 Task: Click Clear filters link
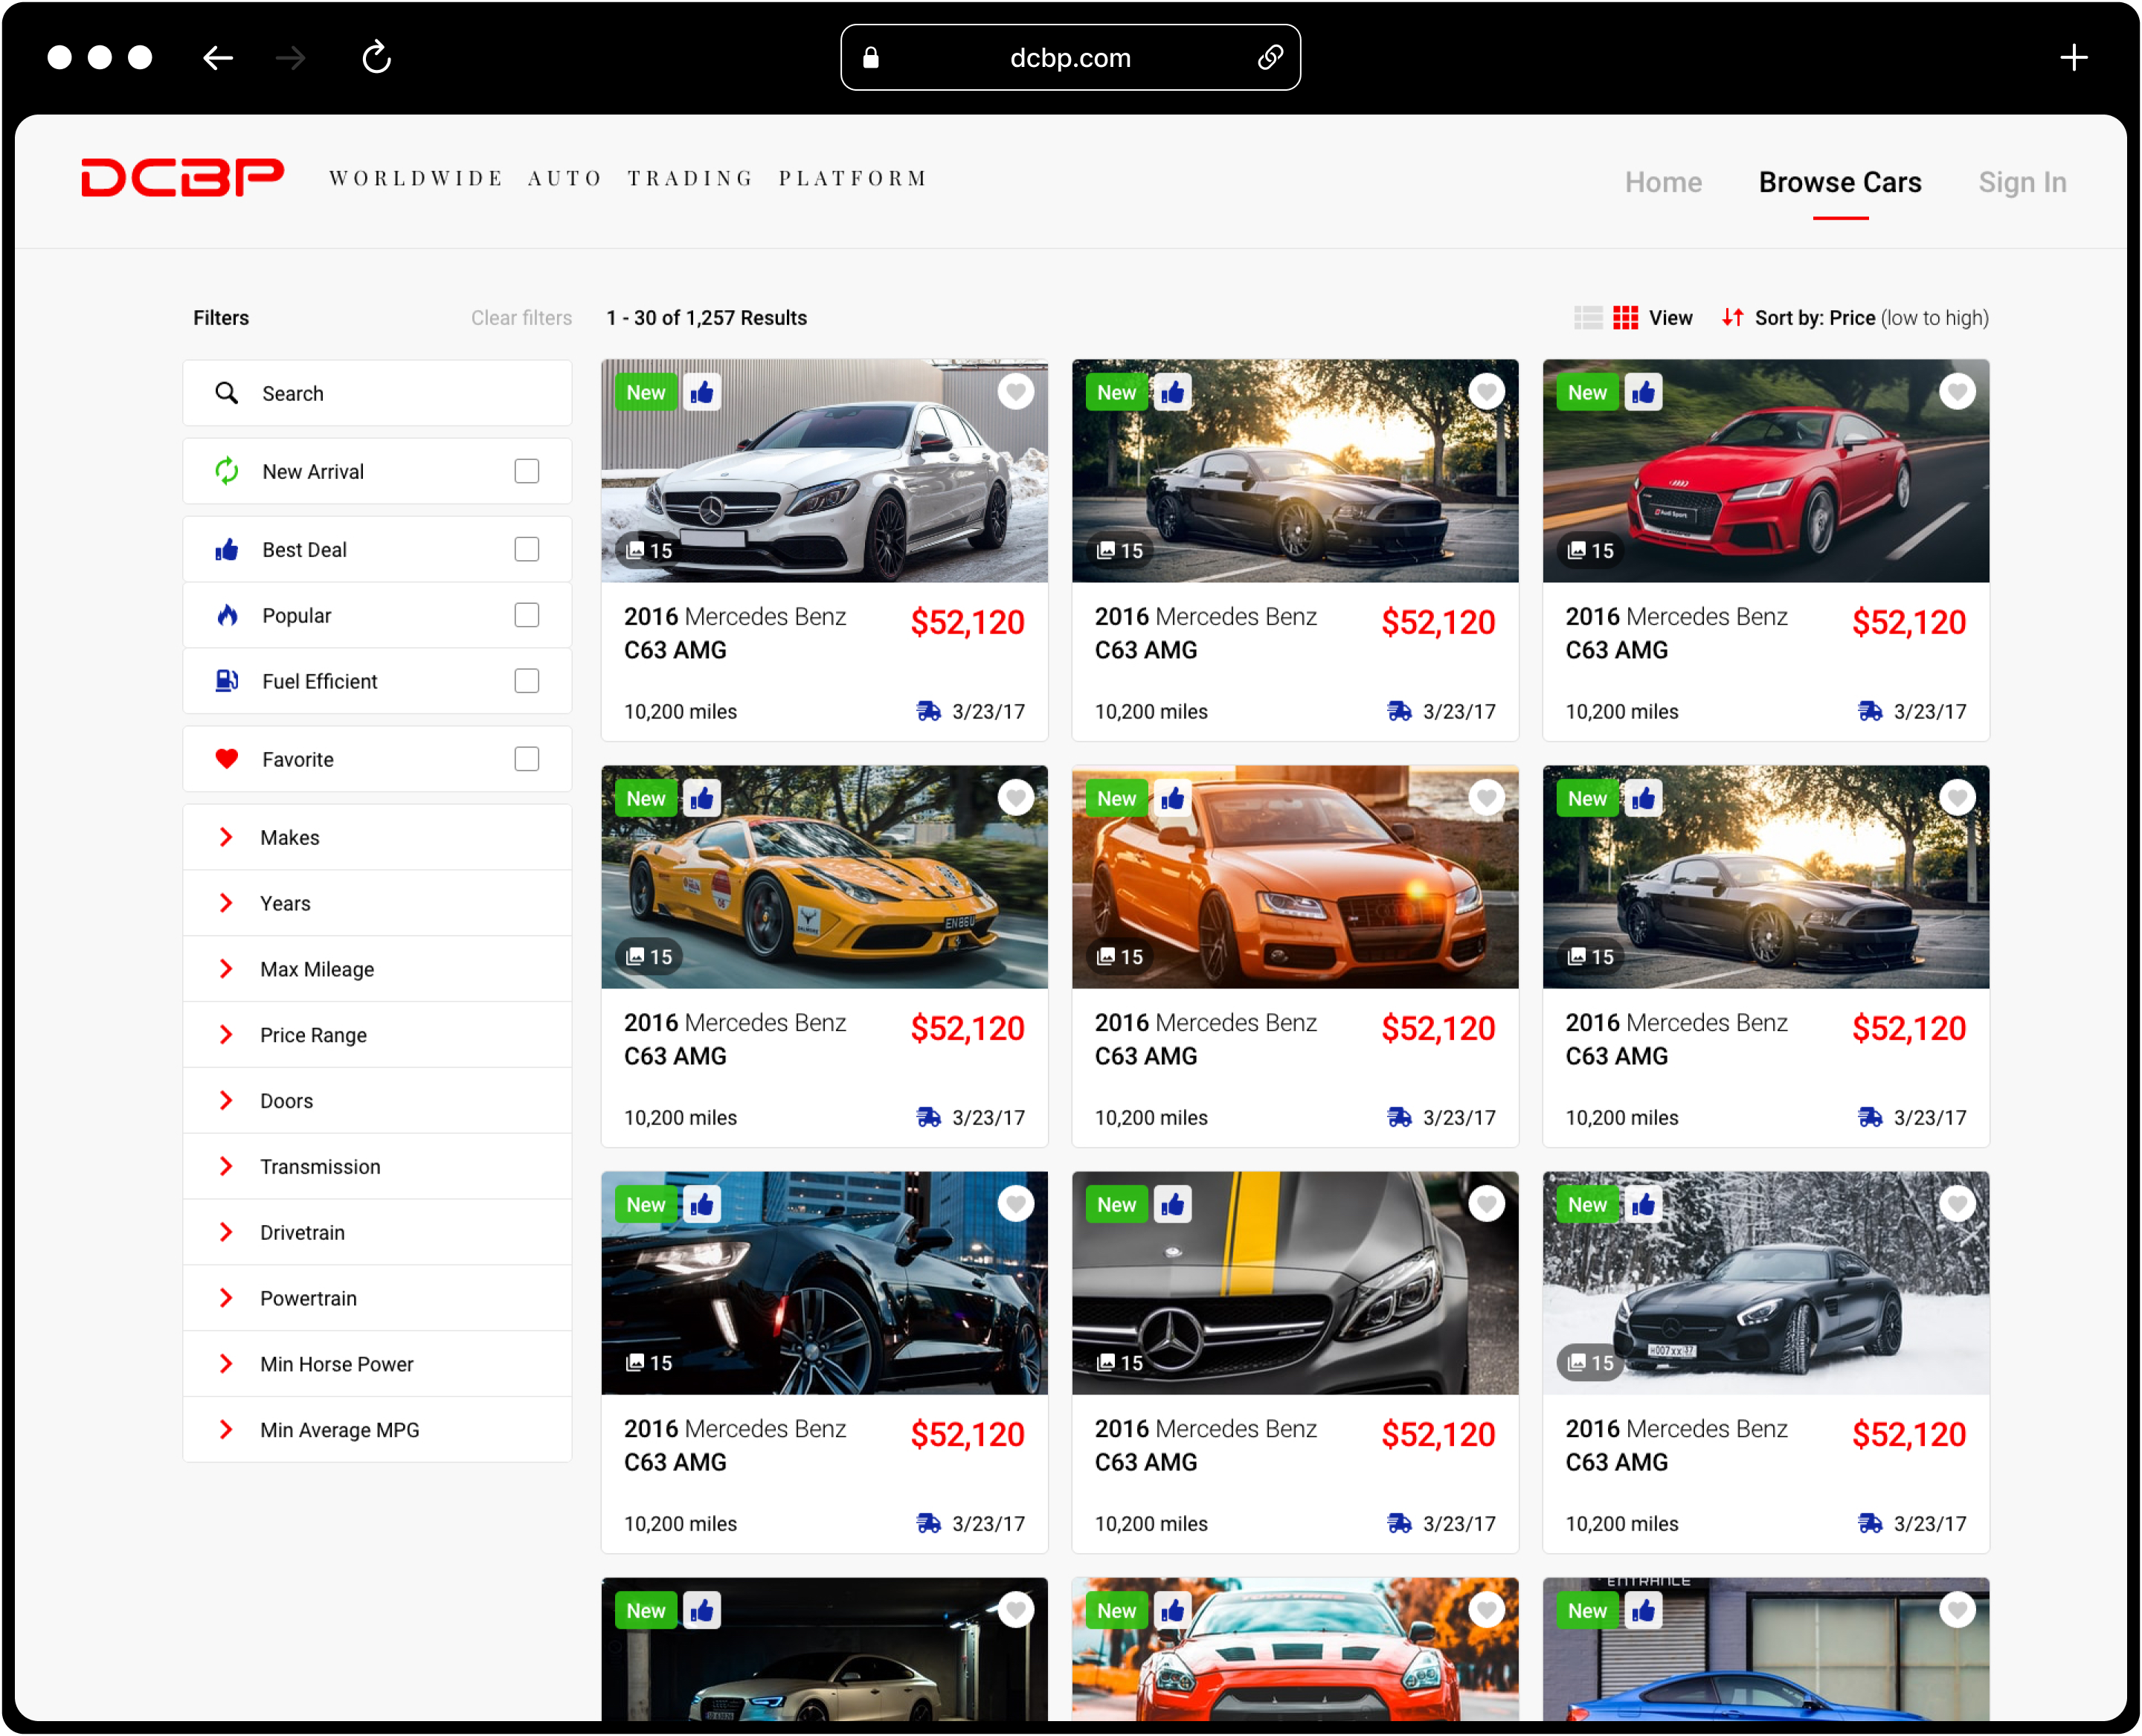click(x=521, y=318)
